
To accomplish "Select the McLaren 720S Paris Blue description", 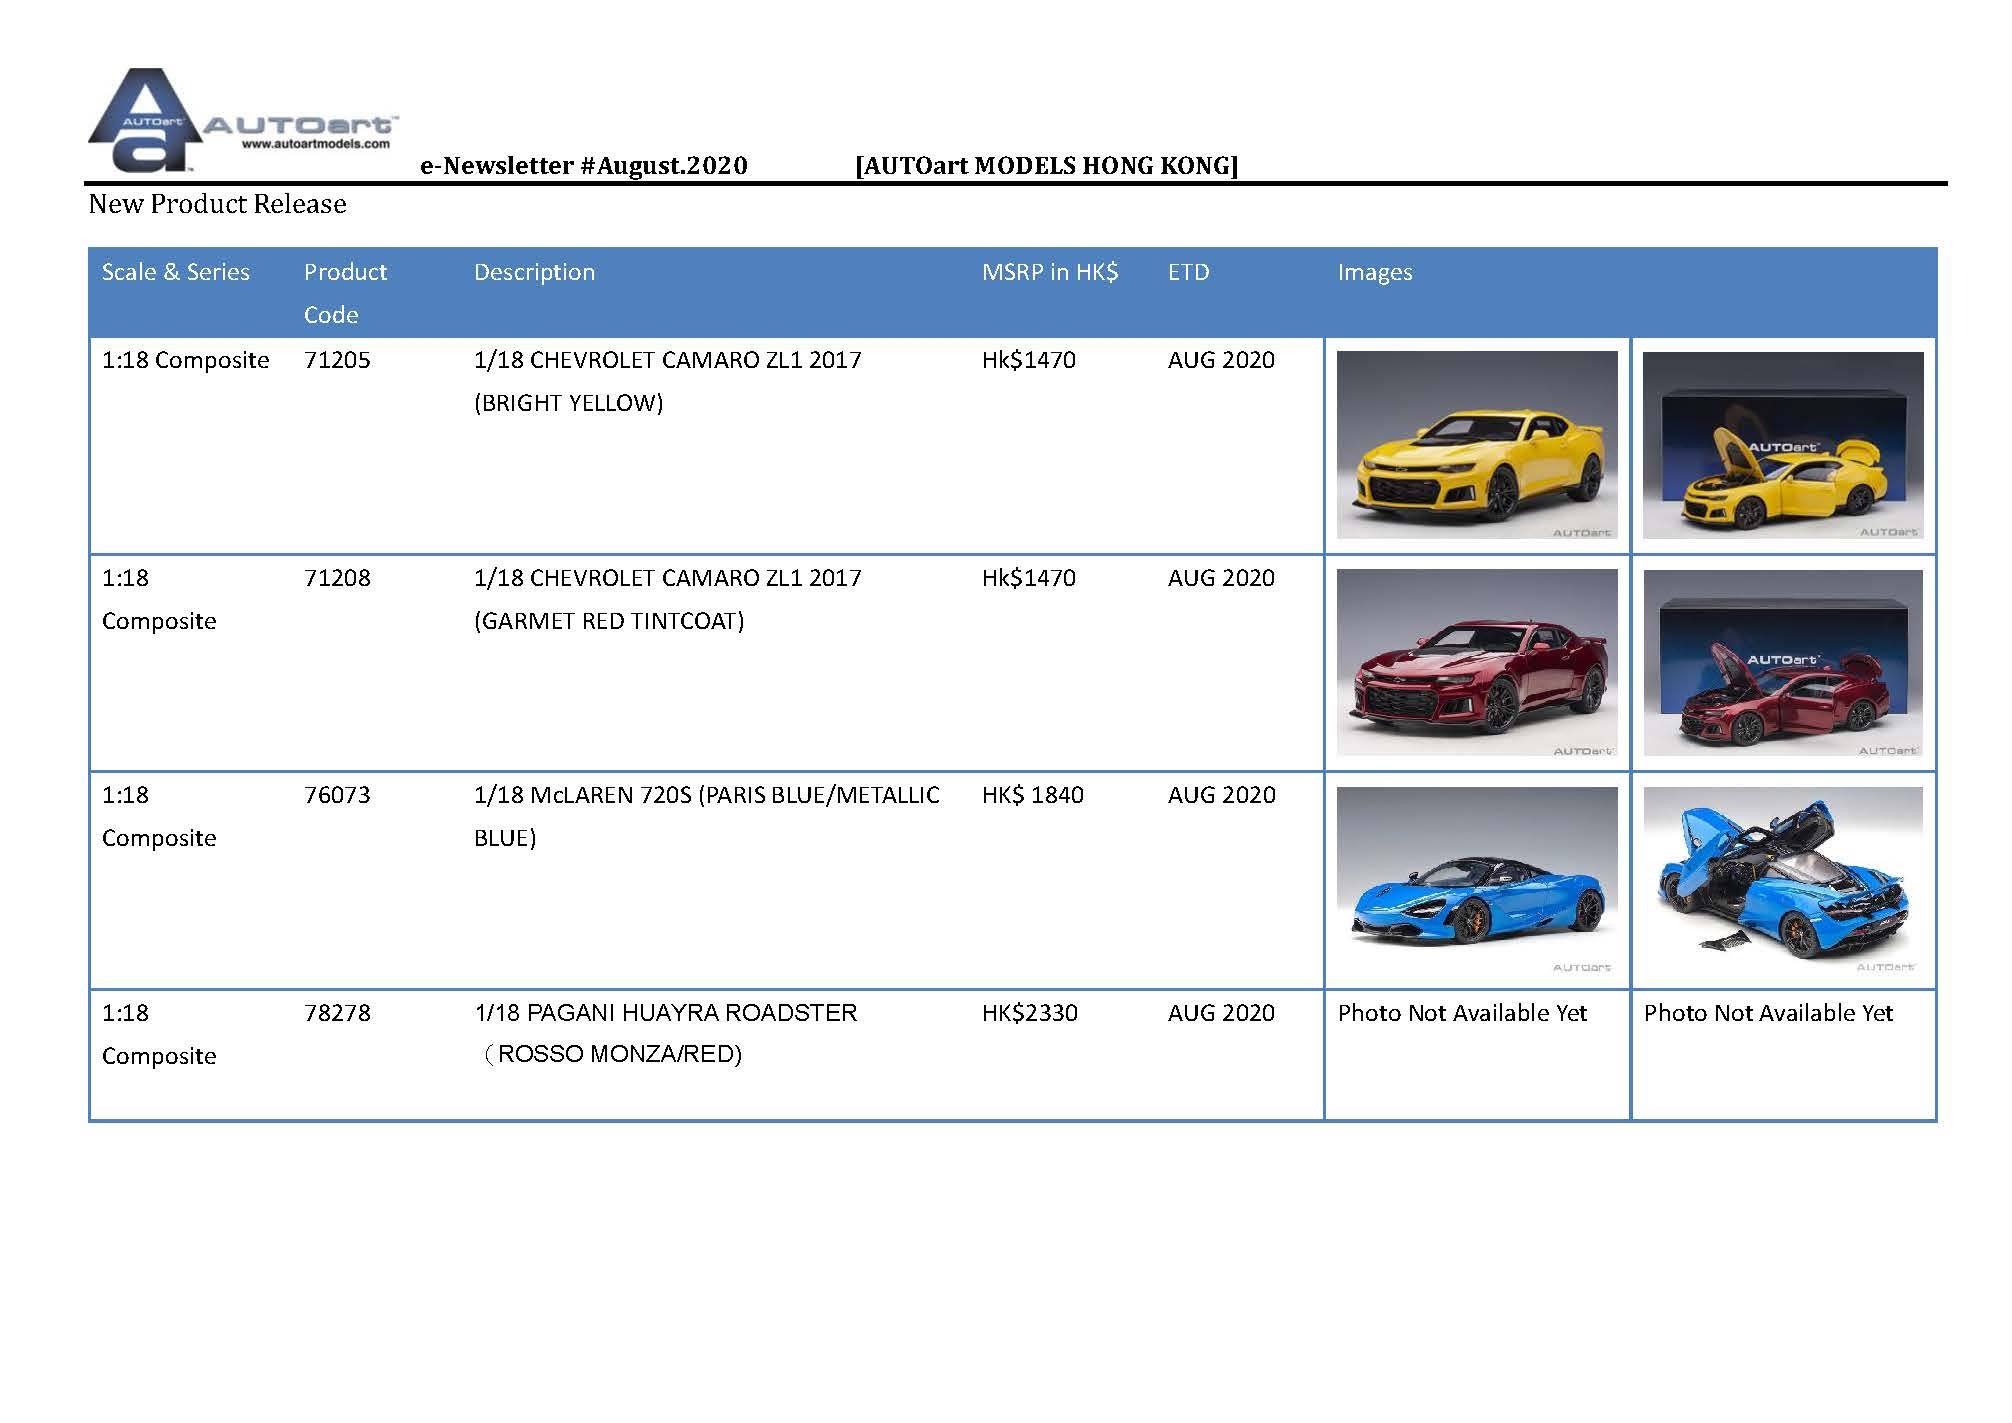I will (x=707, y=816).
